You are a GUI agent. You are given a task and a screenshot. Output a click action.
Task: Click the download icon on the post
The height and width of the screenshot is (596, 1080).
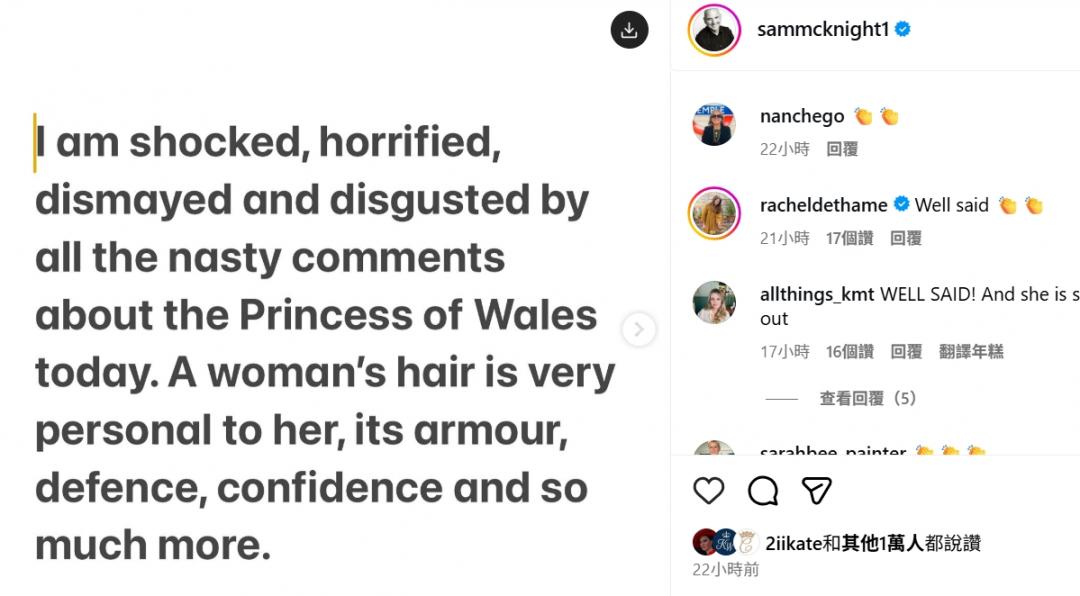629,30
